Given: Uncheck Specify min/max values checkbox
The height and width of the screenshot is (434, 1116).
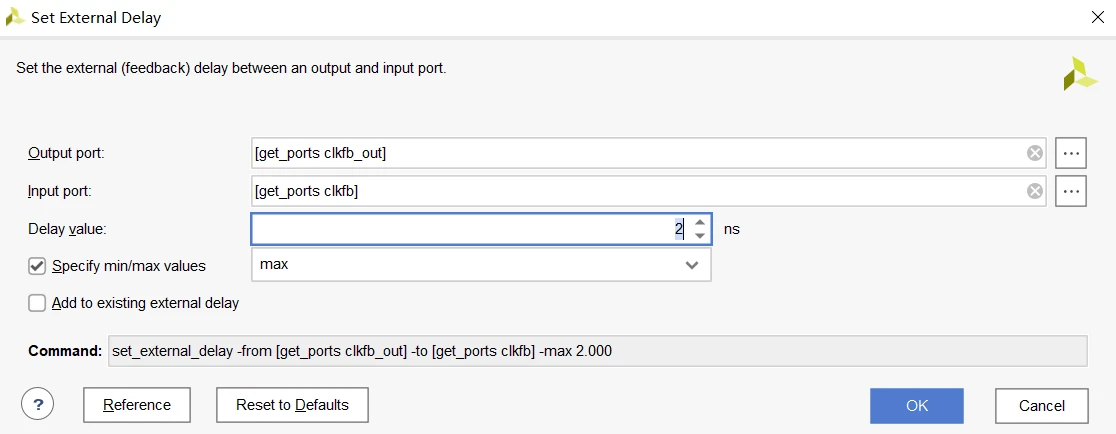Looking at the screenshot, I should [x=37, y=266].
